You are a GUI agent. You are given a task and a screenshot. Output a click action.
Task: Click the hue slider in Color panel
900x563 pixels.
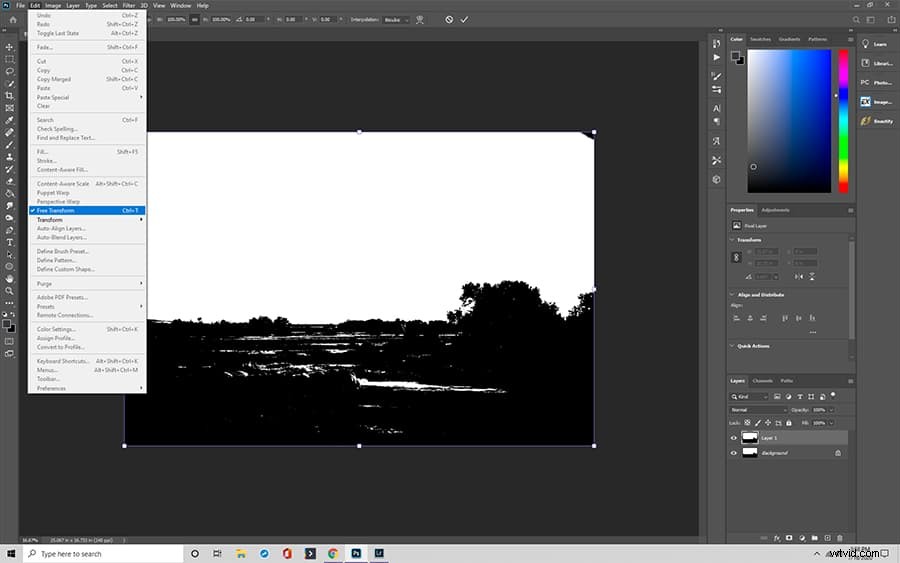tap(843, 121)
